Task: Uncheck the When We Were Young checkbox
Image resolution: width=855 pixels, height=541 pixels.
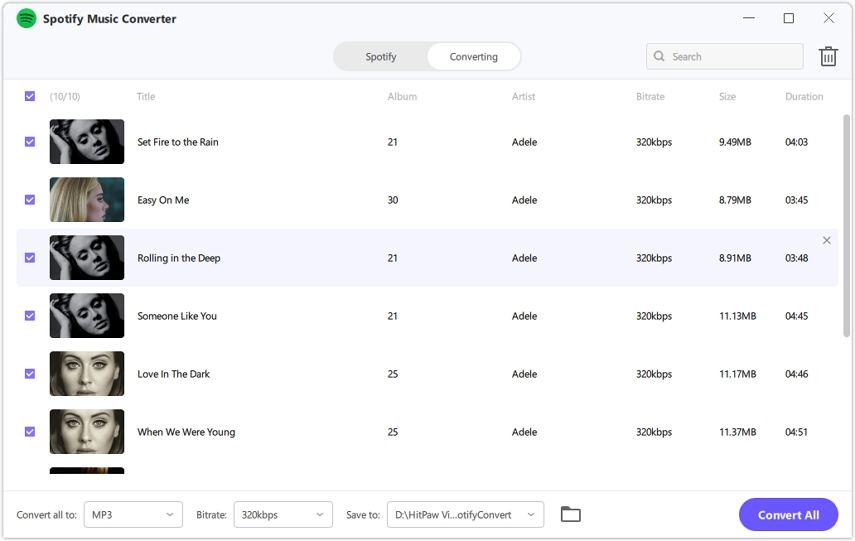Action: 30,431
